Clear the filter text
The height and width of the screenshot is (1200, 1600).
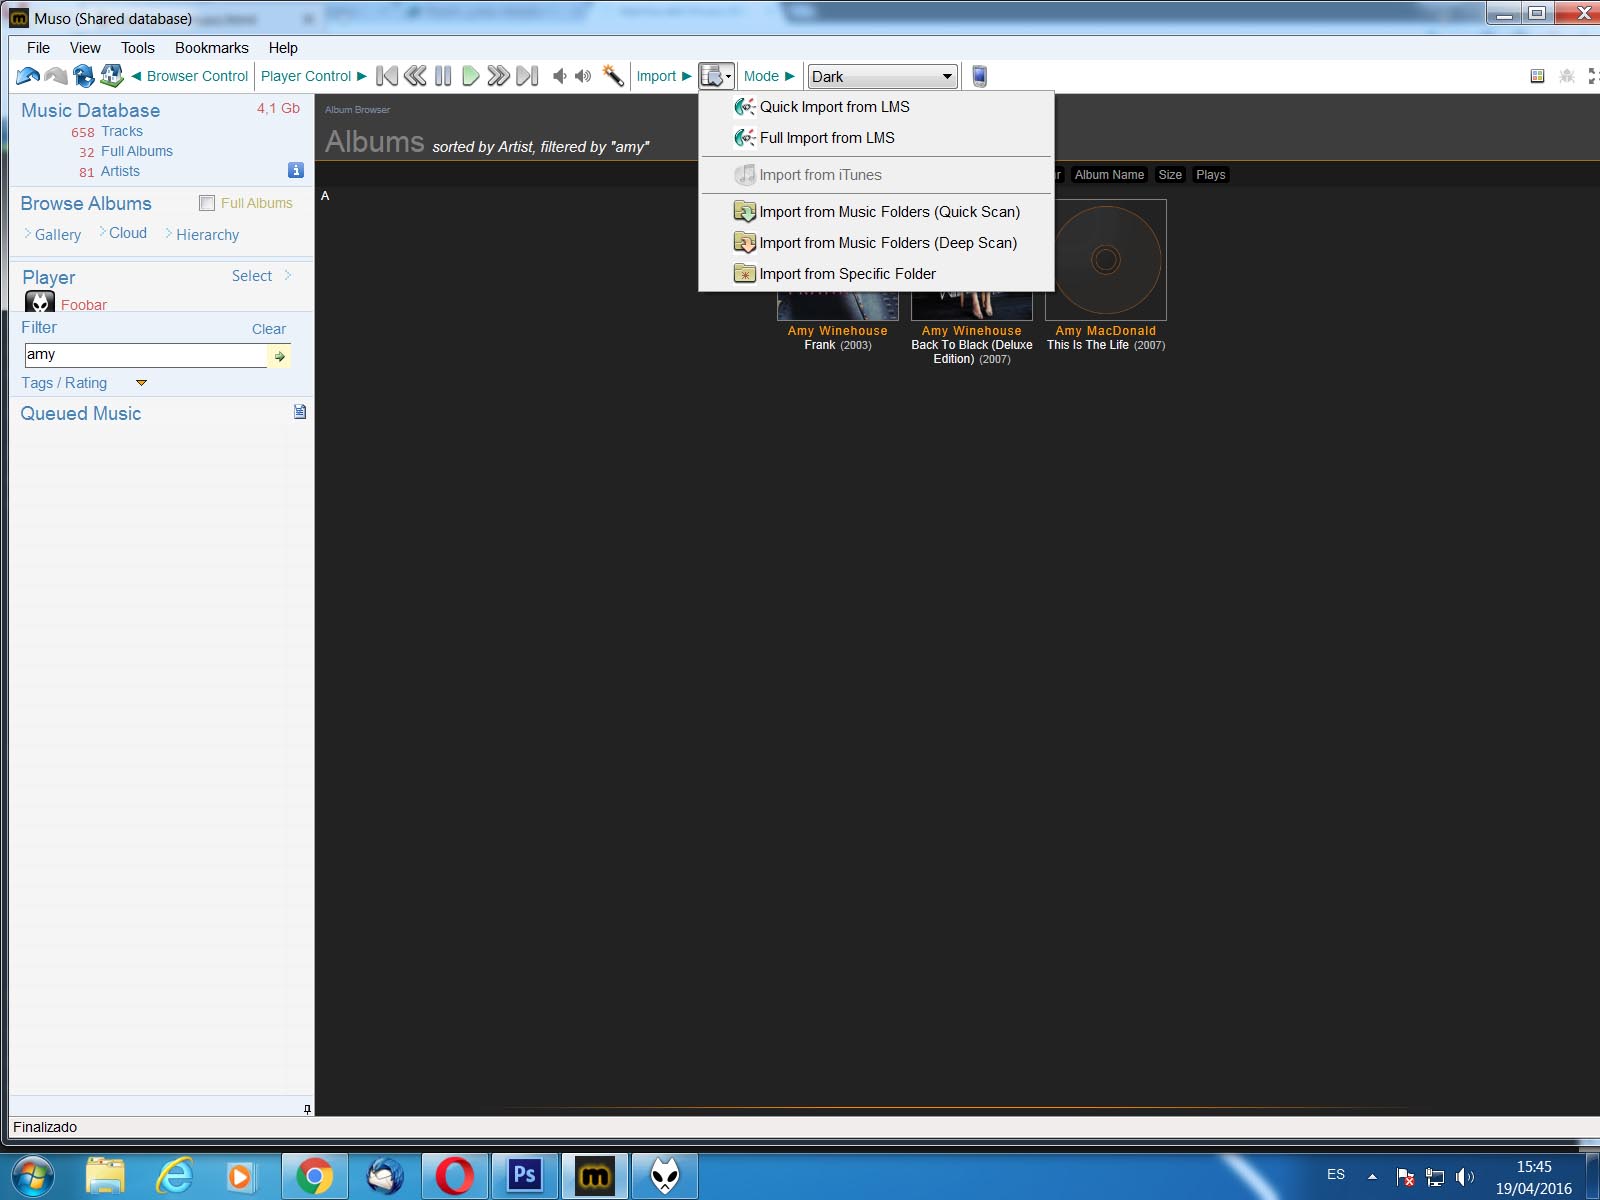(268, 329)
